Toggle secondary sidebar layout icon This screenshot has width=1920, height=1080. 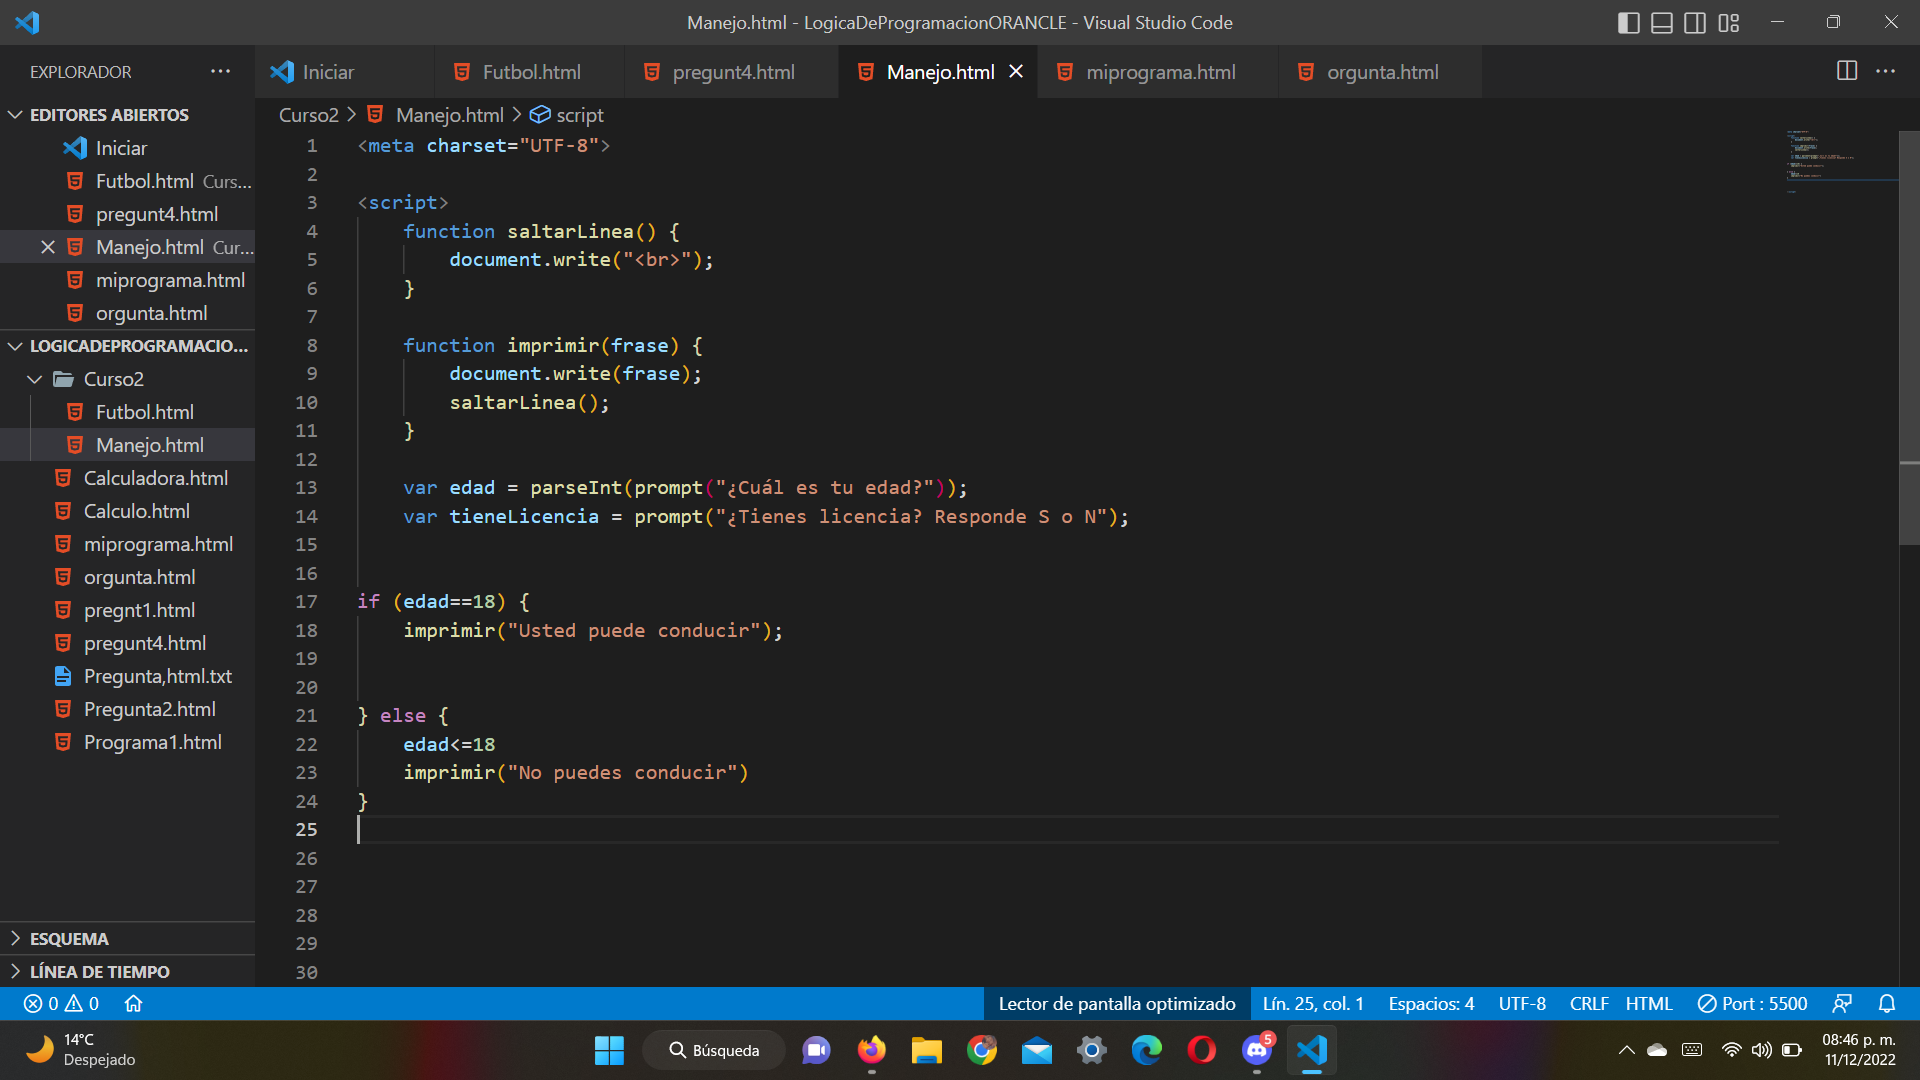pyautogui.click(x=1695, y=22)
